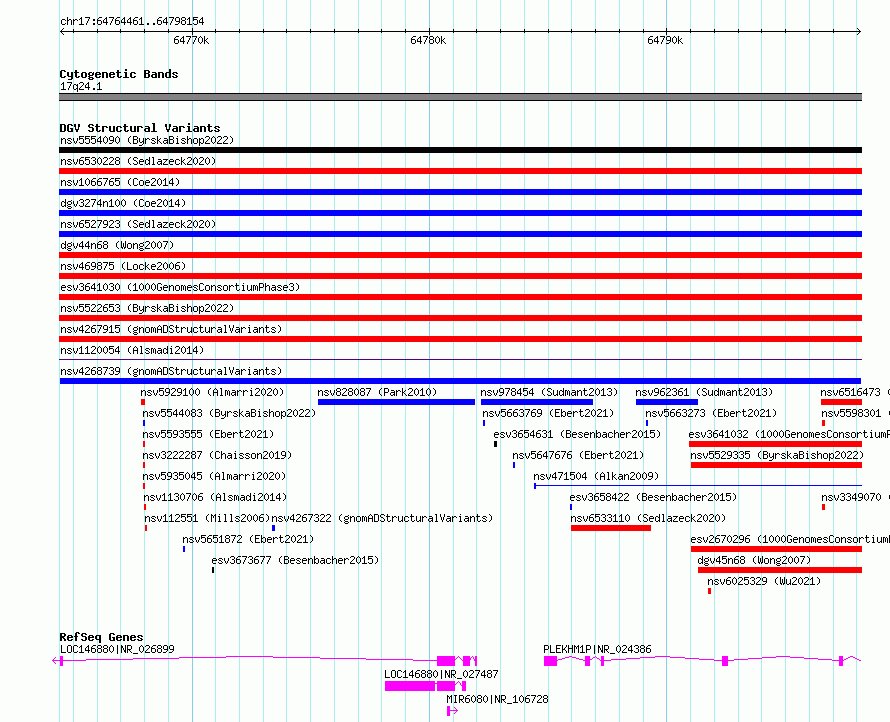
Task: Click LOC146880|NR_026899 gene label
Action: coord(117,649)
